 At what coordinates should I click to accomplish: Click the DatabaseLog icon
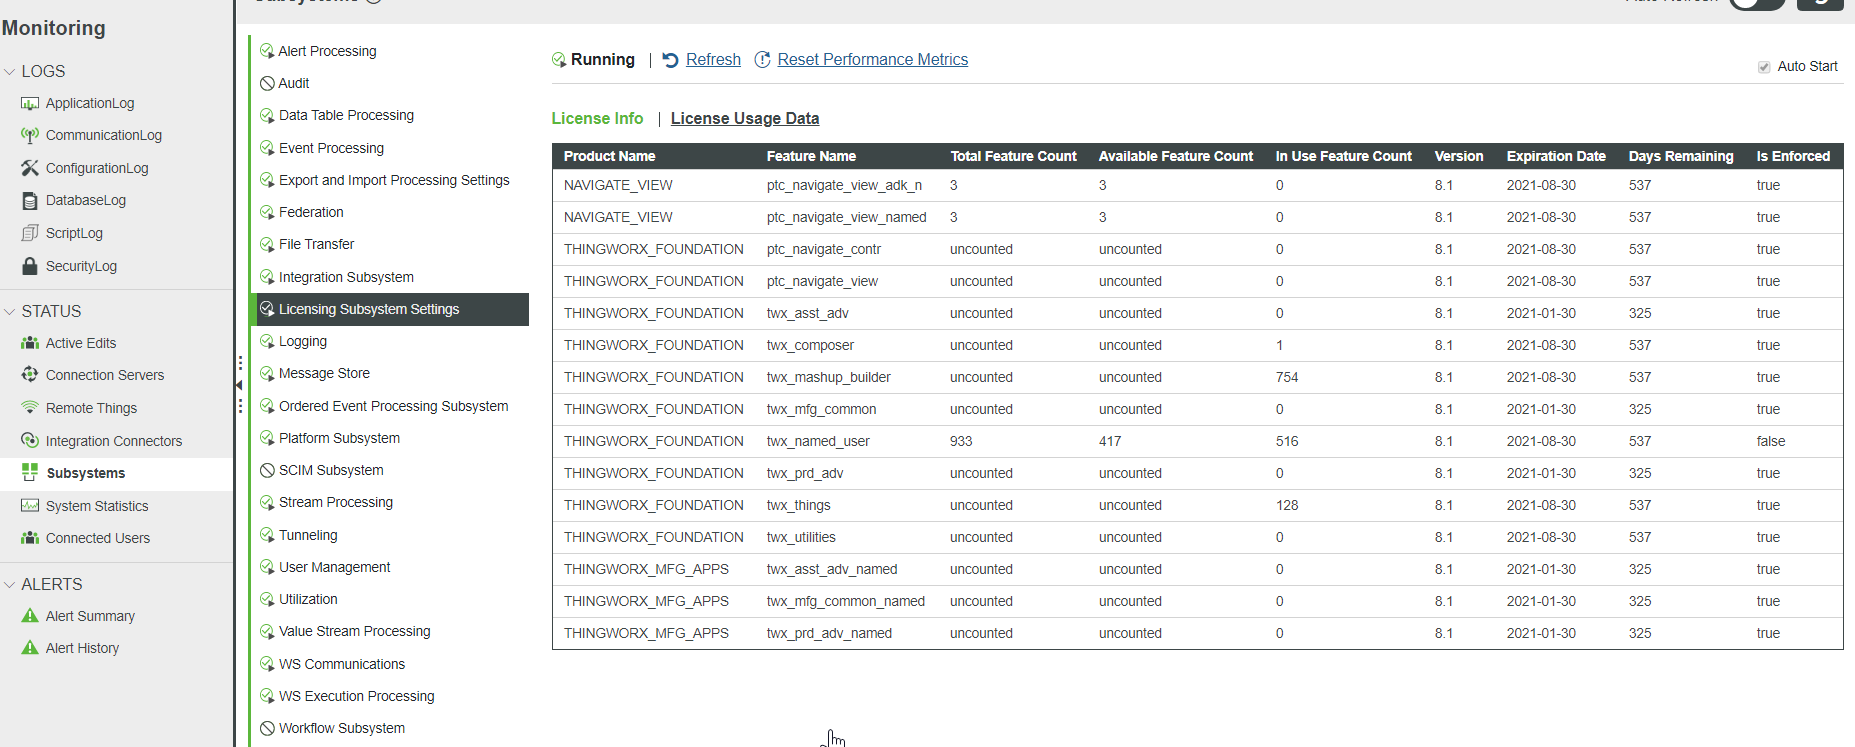tap(30, 200)
